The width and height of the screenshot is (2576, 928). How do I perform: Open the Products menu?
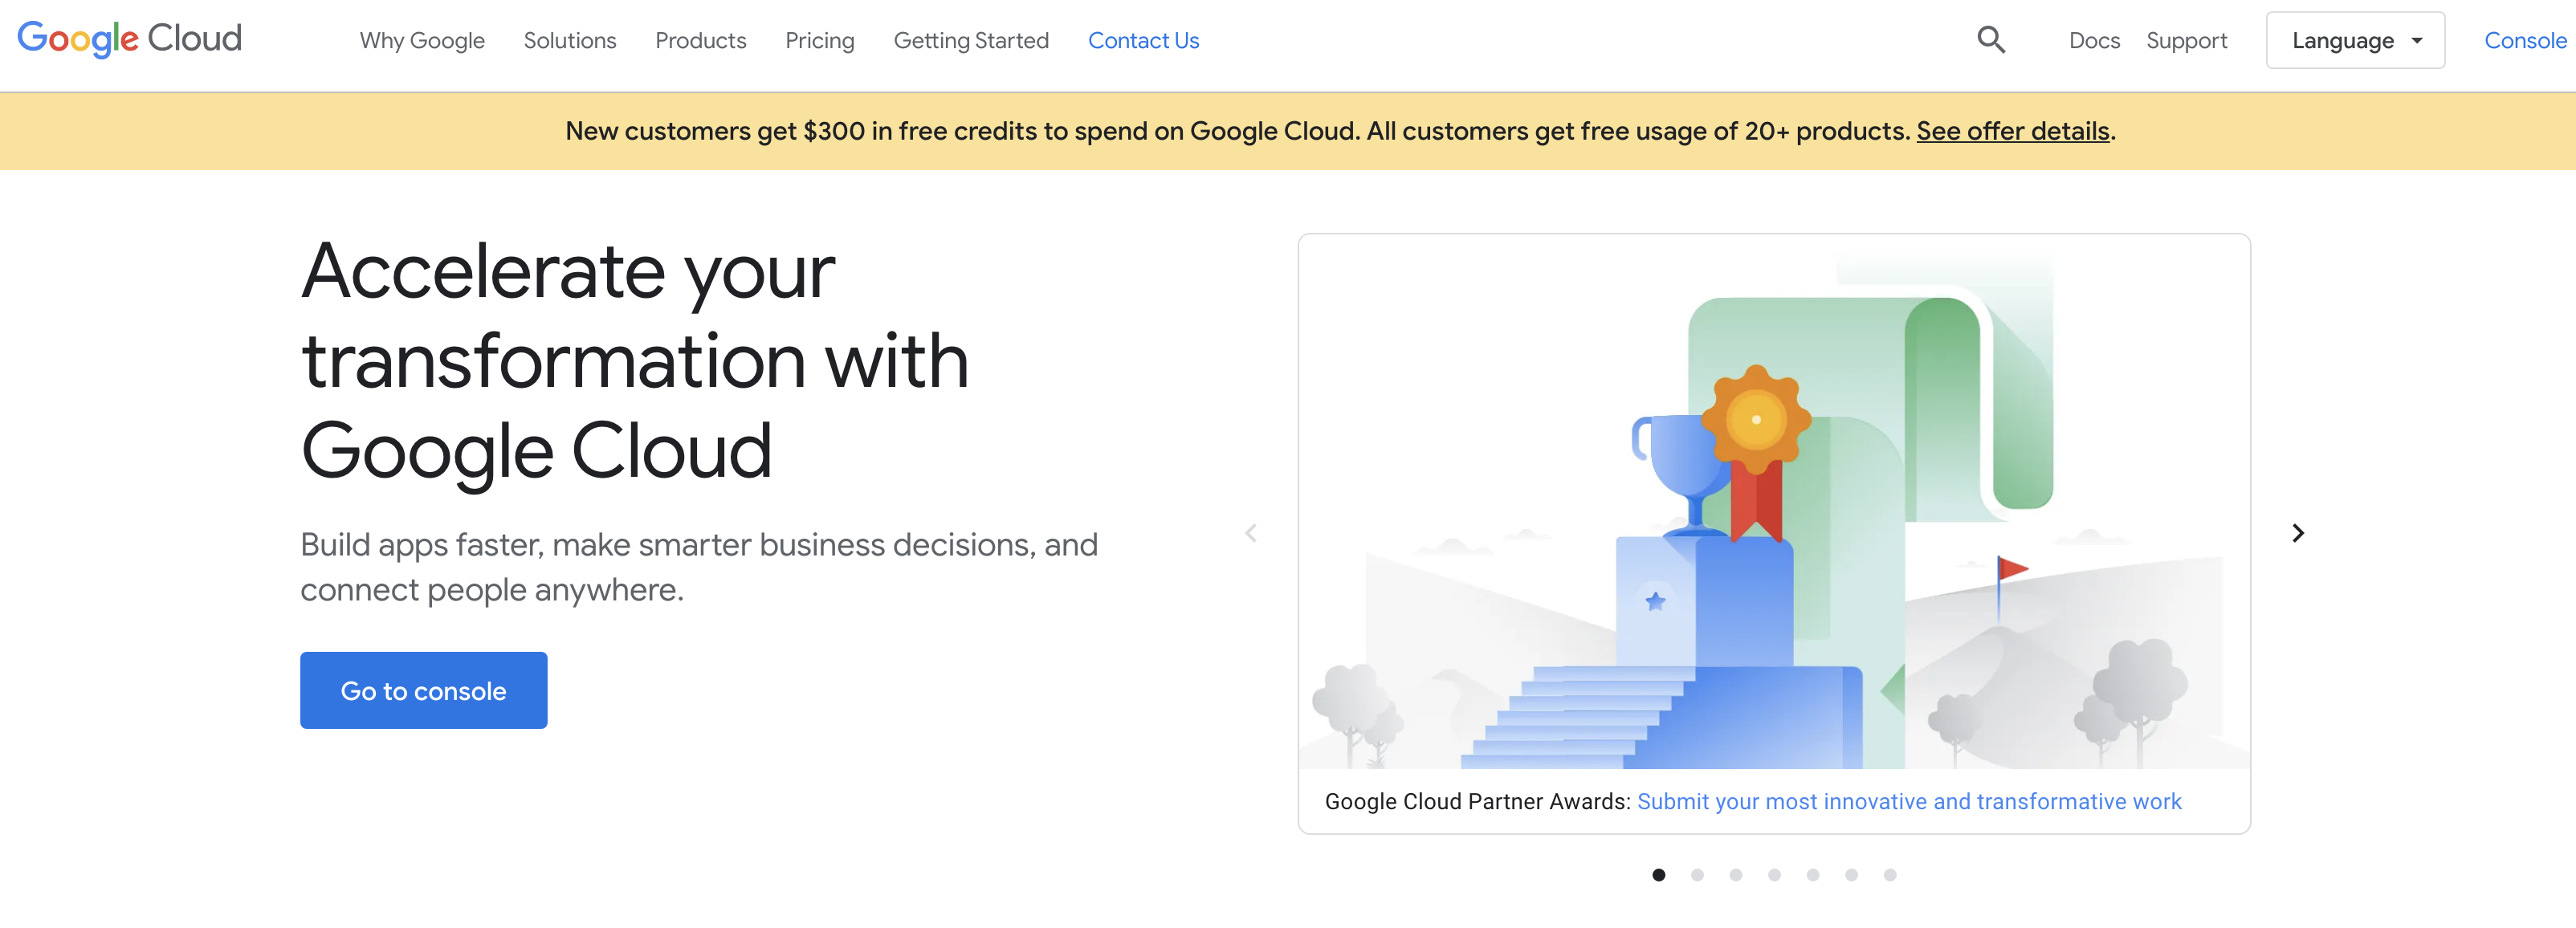point(700,41)
